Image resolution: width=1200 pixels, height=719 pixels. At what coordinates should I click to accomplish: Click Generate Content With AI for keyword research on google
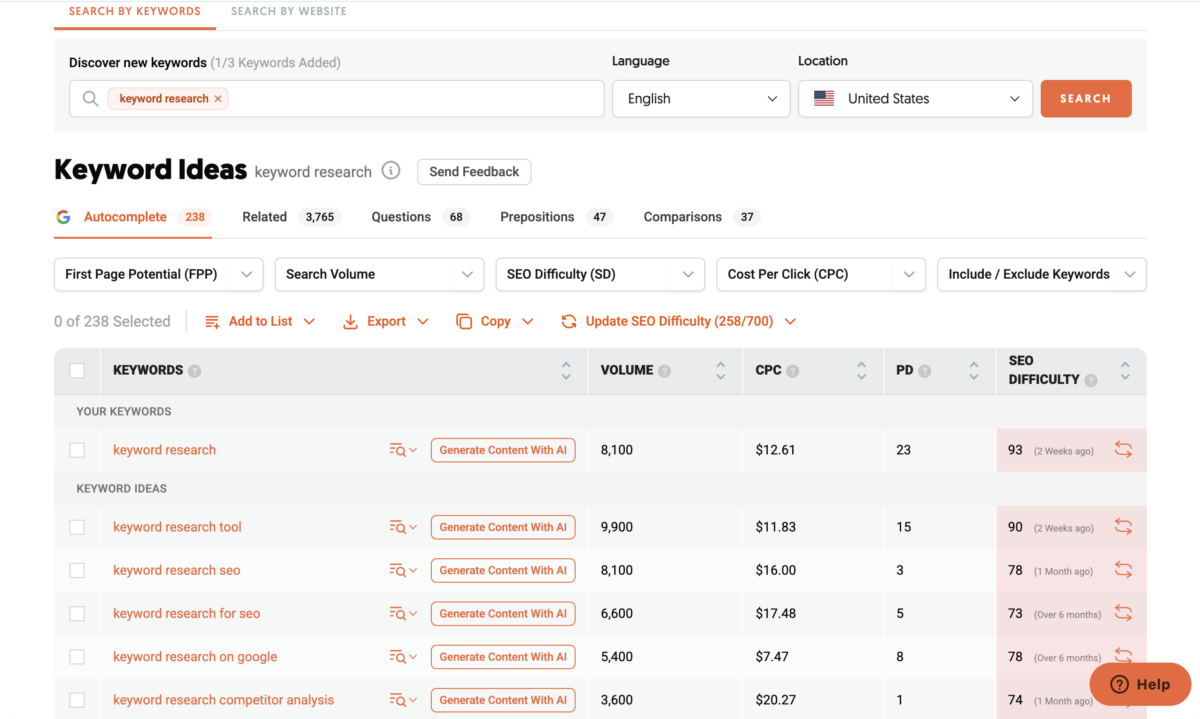[503, 657]
